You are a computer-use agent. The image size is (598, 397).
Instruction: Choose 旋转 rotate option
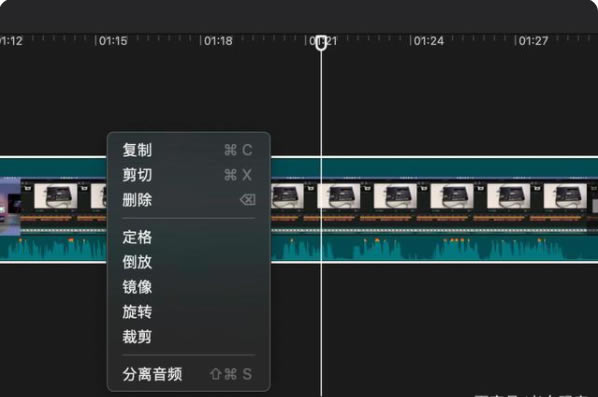(x=189, y=312)
